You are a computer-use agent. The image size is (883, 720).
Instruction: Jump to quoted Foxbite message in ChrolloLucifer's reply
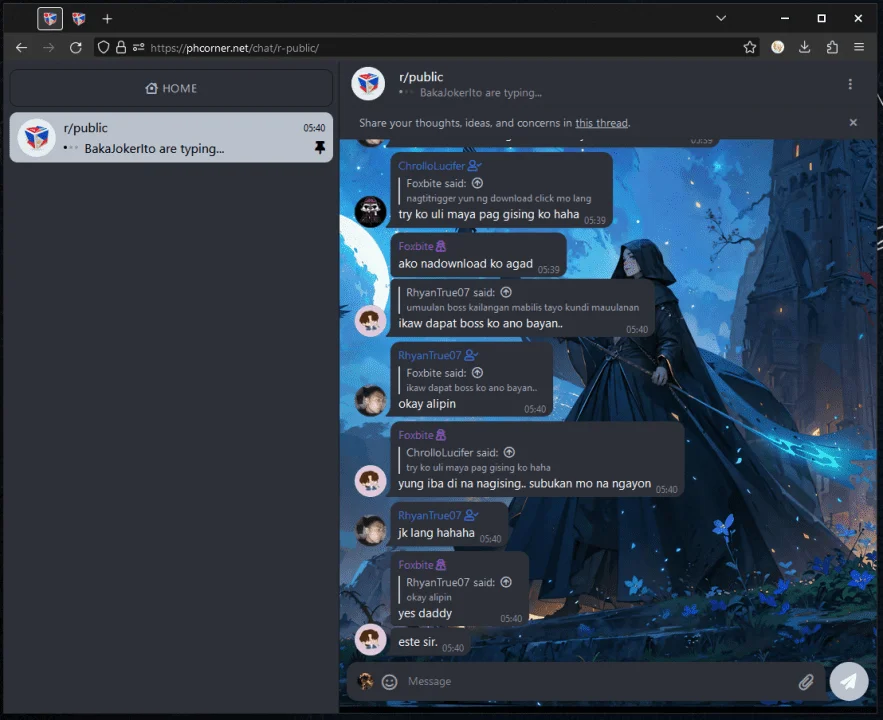(x=478, y=183)
